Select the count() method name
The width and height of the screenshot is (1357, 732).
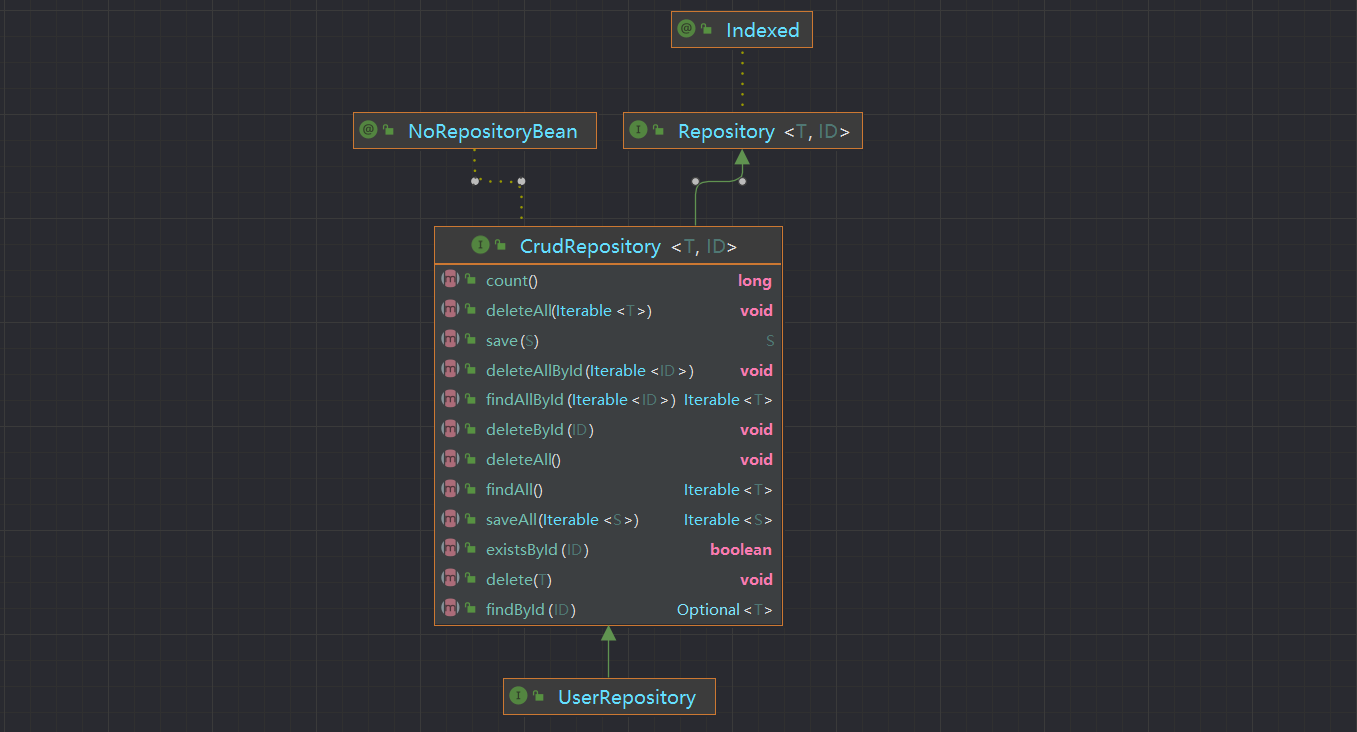[x=512, y=281]
